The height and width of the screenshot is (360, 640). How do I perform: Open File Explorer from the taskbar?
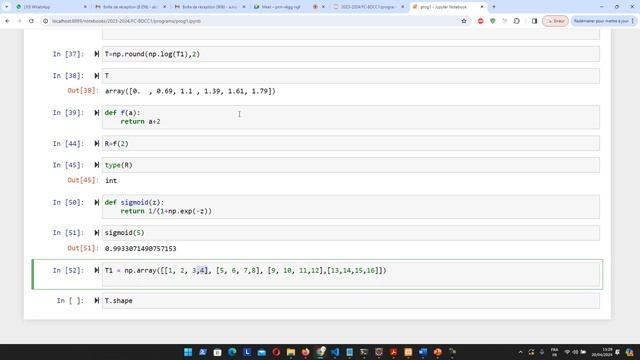click(x=291, y=352)
